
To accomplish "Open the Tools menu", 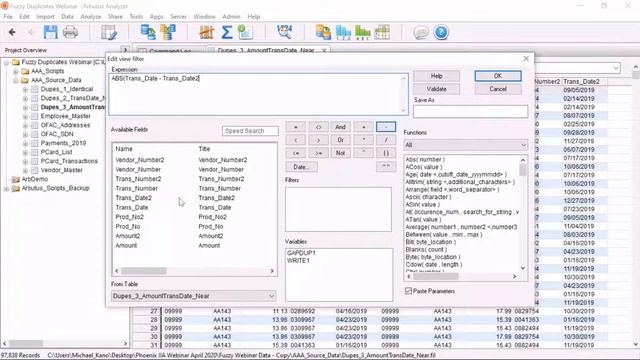I will [136, 17].
